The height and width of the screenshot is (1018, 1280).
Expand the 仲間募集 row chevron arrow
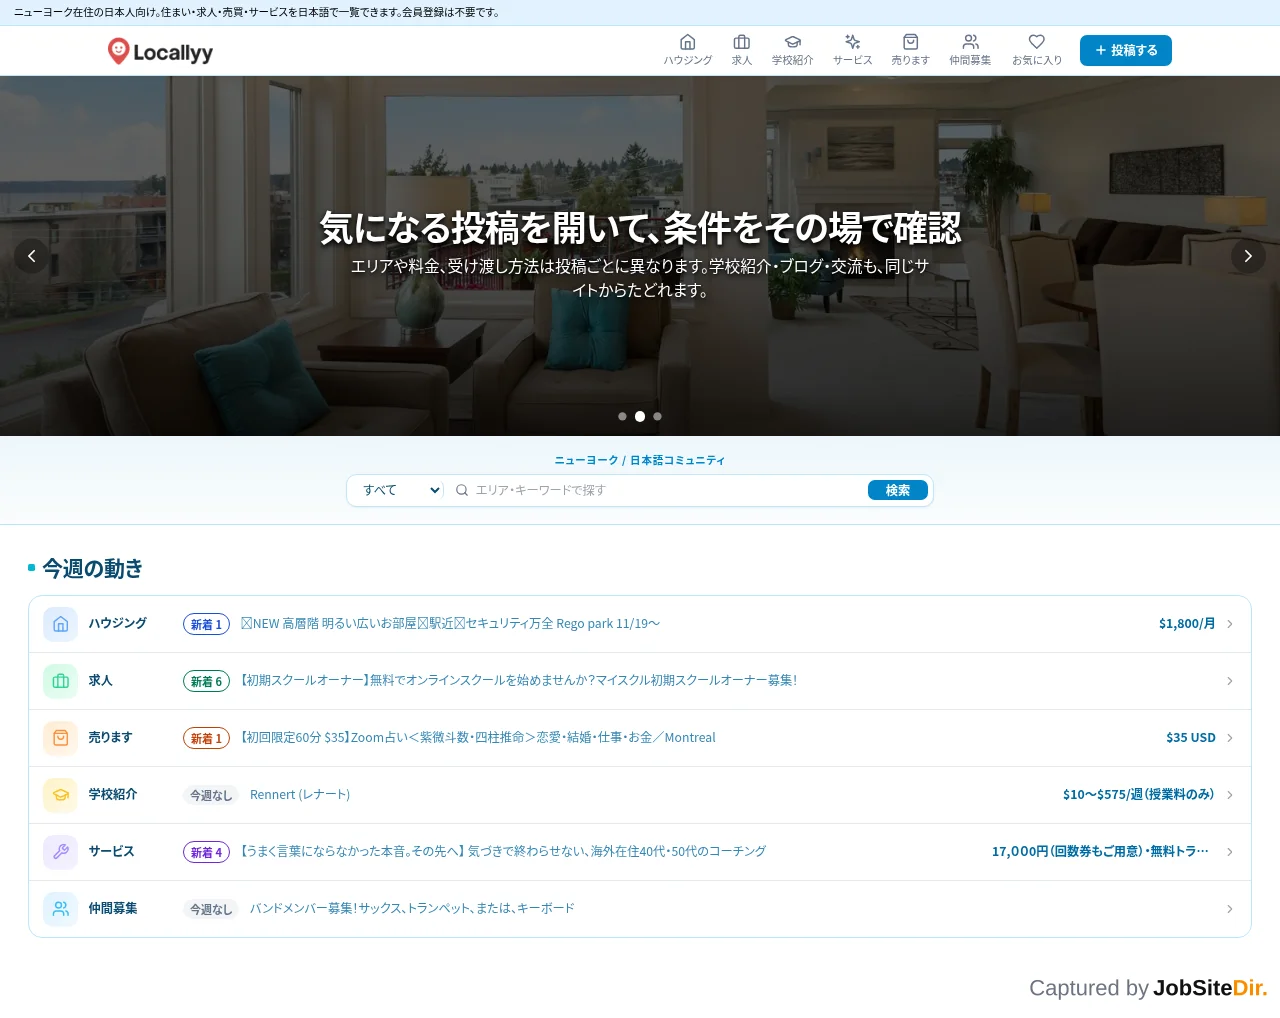(1230, 909)
